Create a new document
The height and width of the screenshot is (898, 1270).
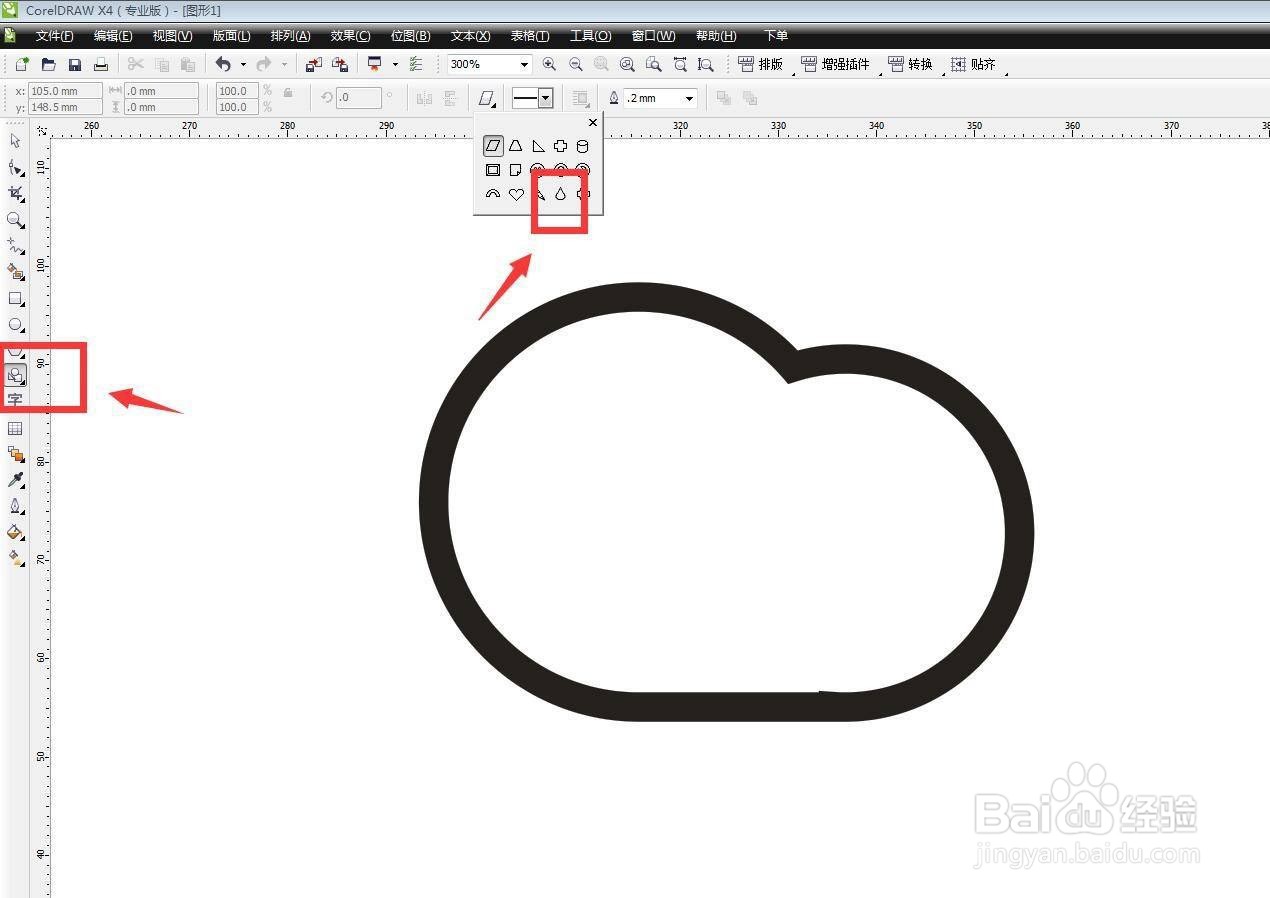(x=22, y=64)
